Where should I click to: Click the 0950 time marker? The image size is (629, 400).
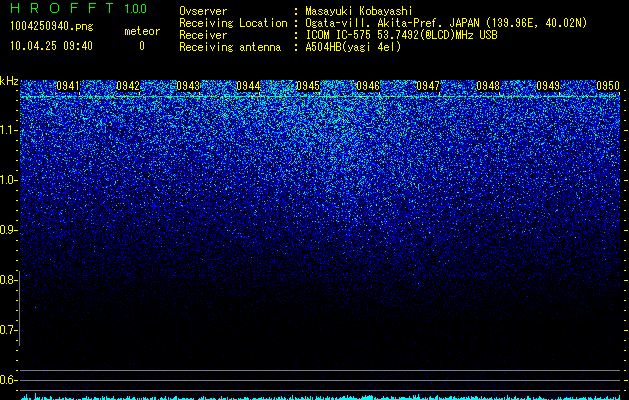tap(608, 85)
